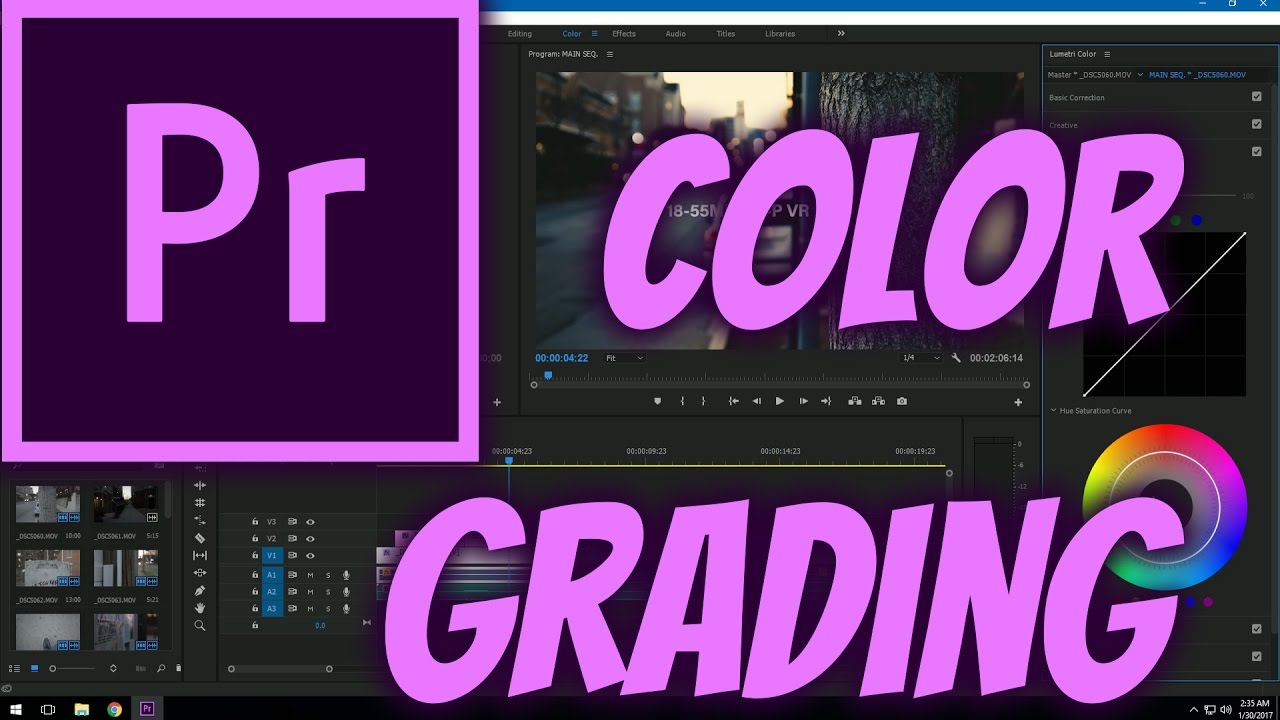Show more workspaces with double chevron
1280x720 pixels.
841,33
